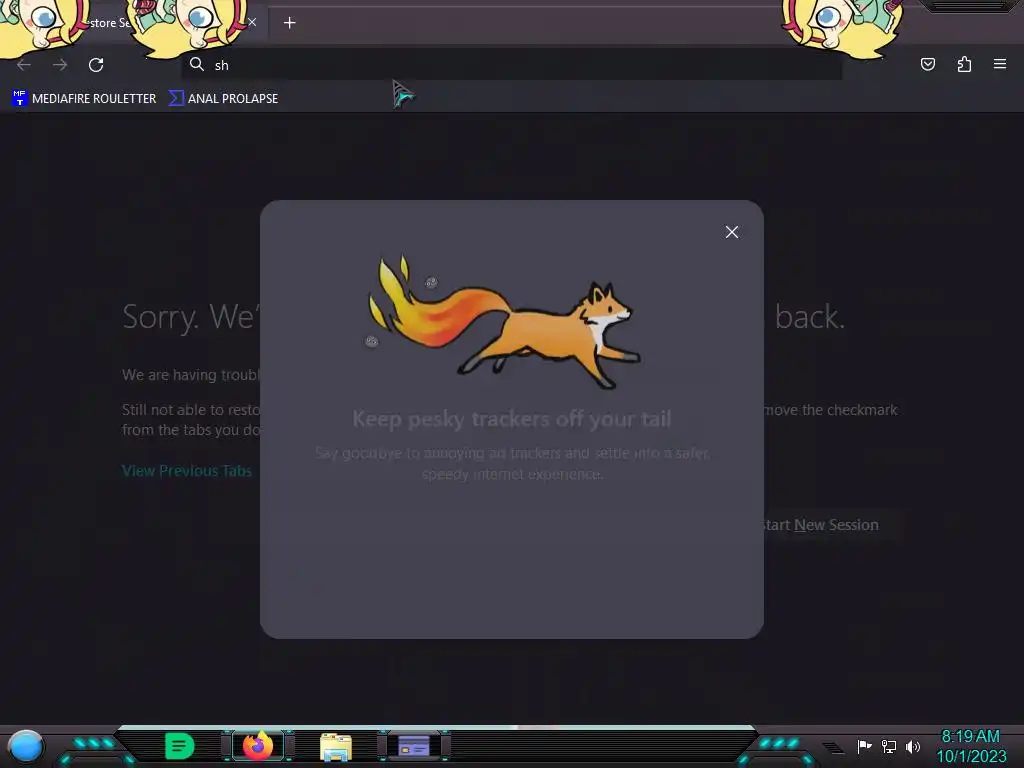
Task: Click the Windows Start orb
Action: coord(25,746)
